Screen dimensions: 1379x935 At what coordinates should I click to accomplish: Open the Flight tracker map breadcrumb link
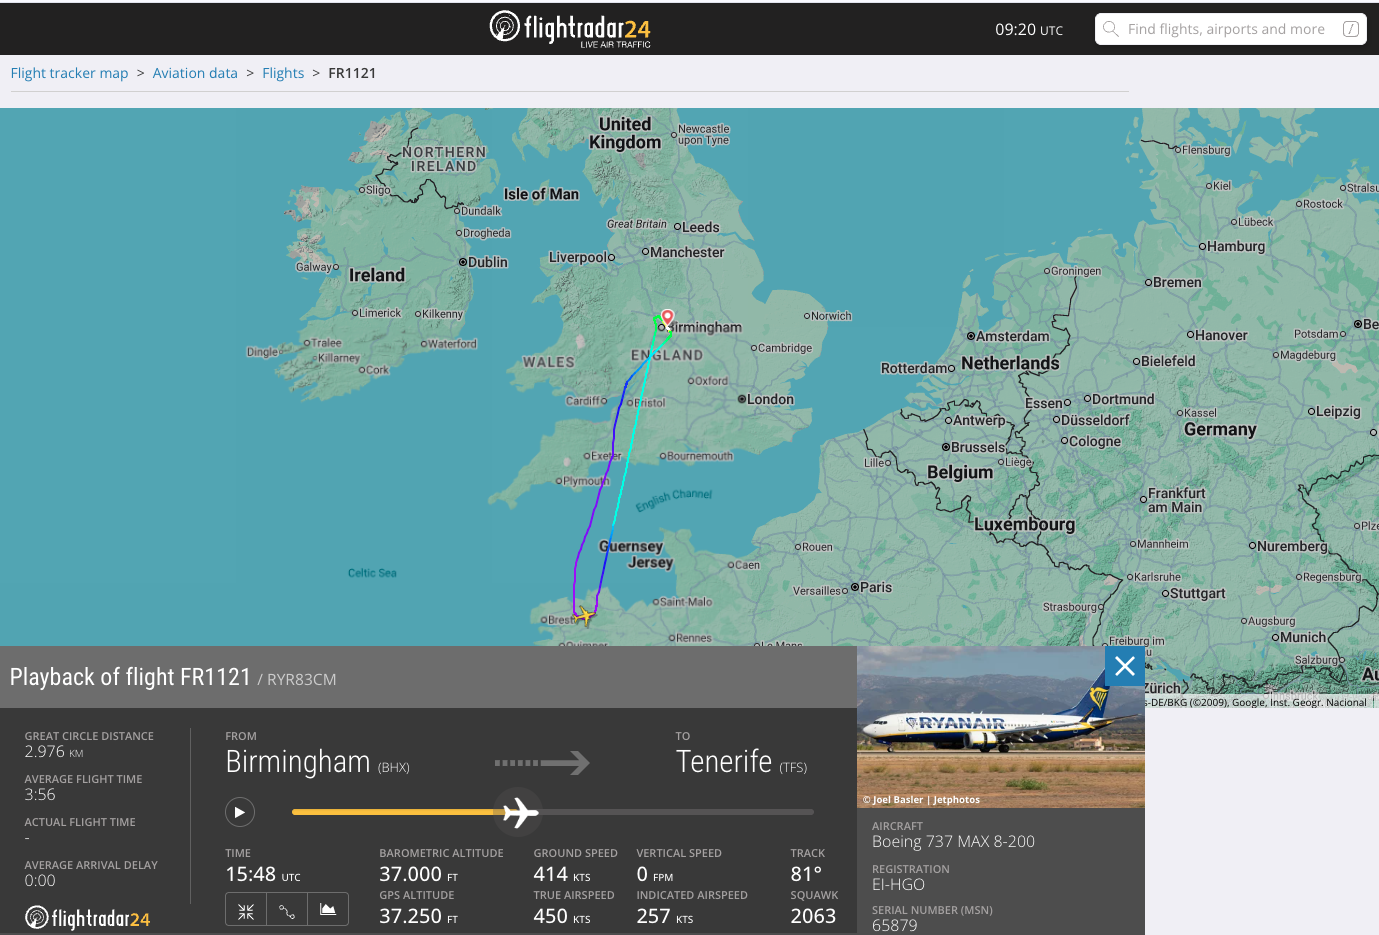(x=69, y=73)
